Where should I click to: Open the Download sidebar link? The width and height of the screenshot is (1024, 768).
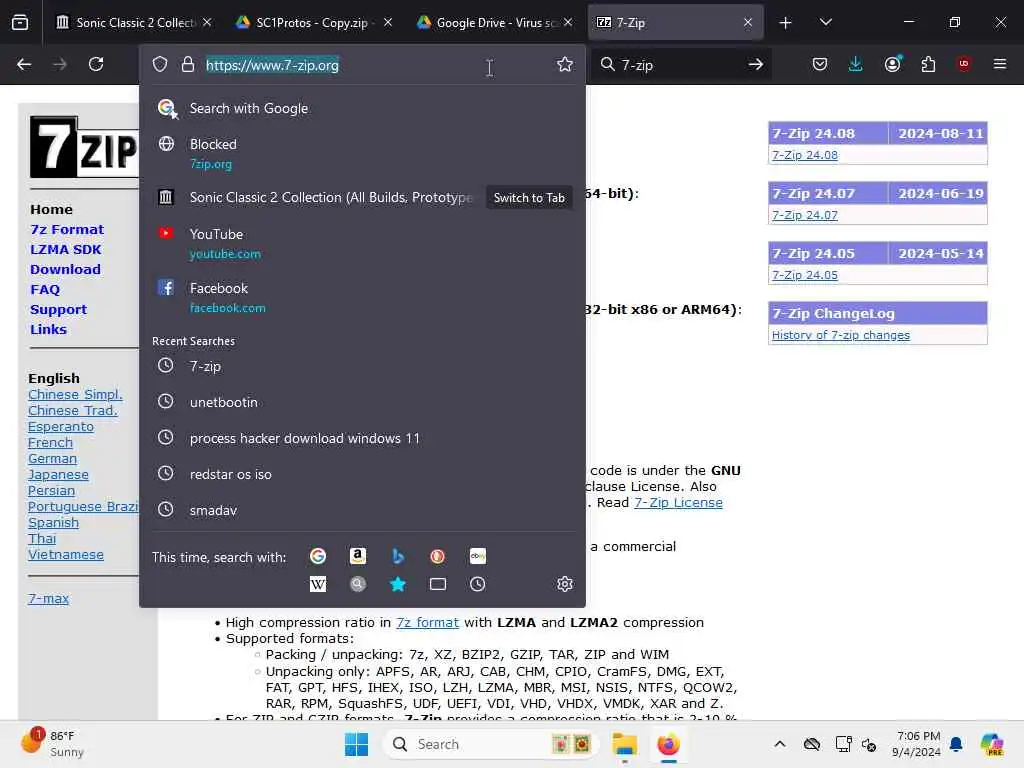[65, 269]
